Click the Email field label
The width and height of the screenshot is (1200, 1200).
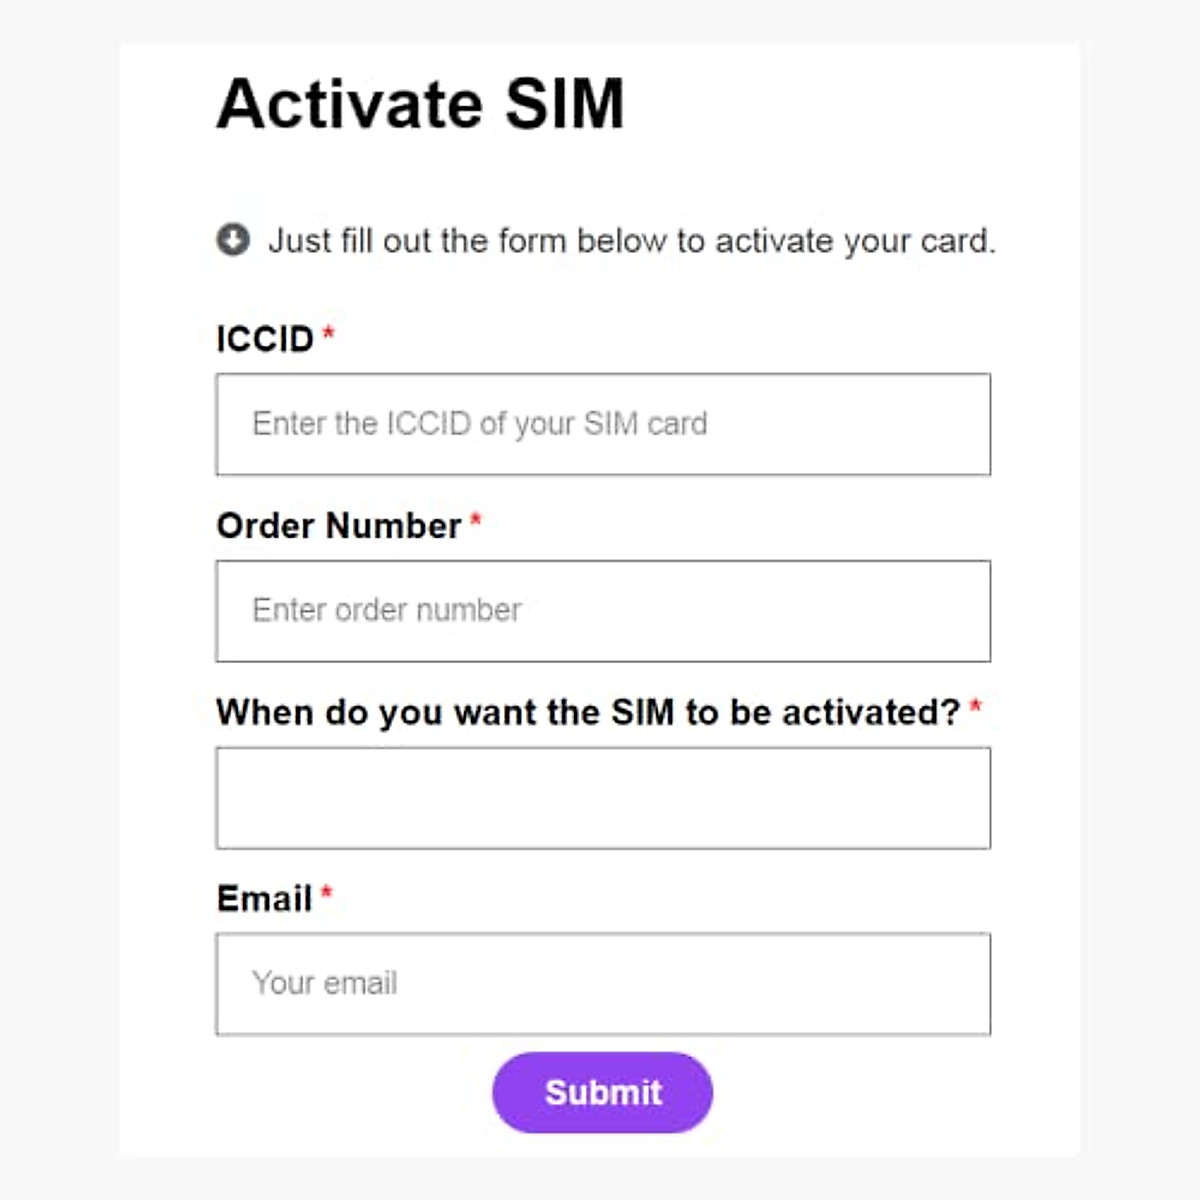click(x=265, y=898)
